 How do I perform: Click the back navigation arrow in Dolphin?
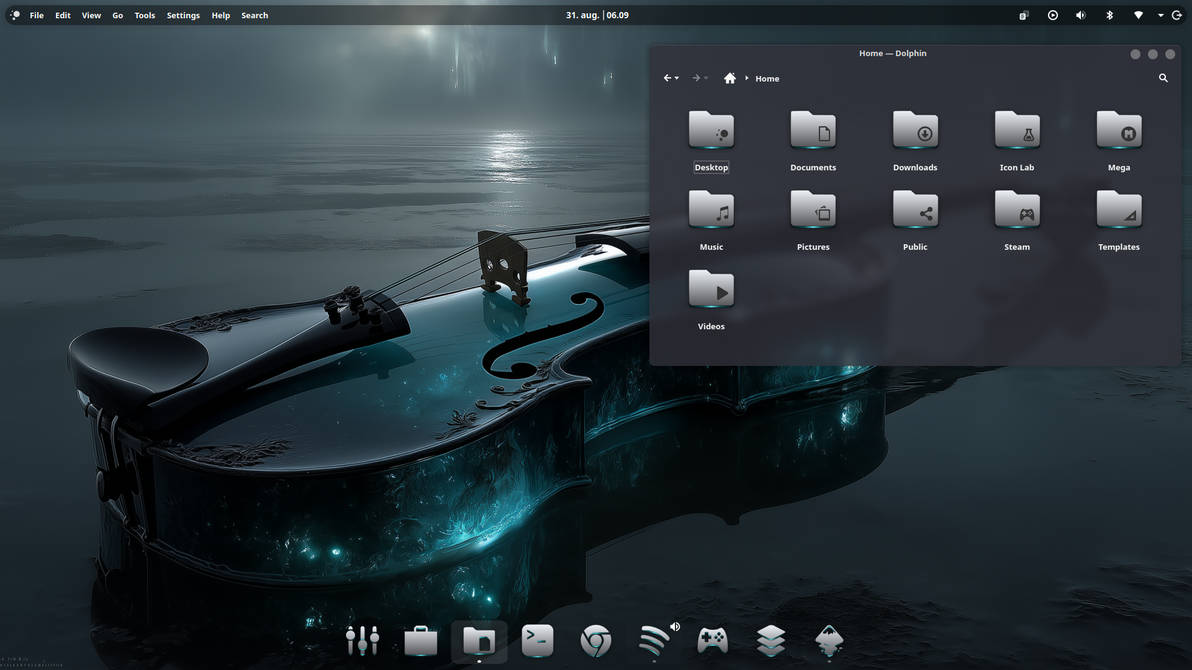tap(666, 77)
